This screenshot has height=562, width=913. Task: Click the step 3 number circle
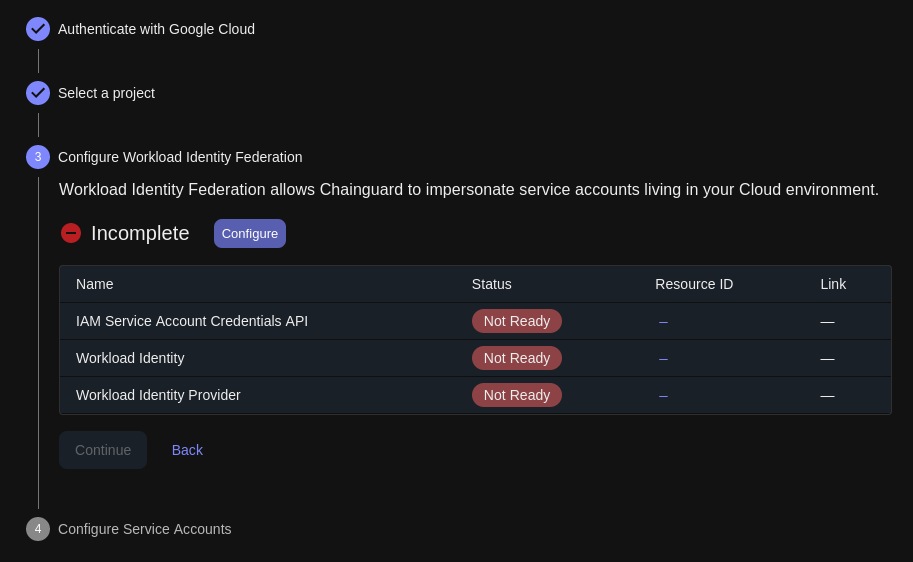tap(38, 157)
